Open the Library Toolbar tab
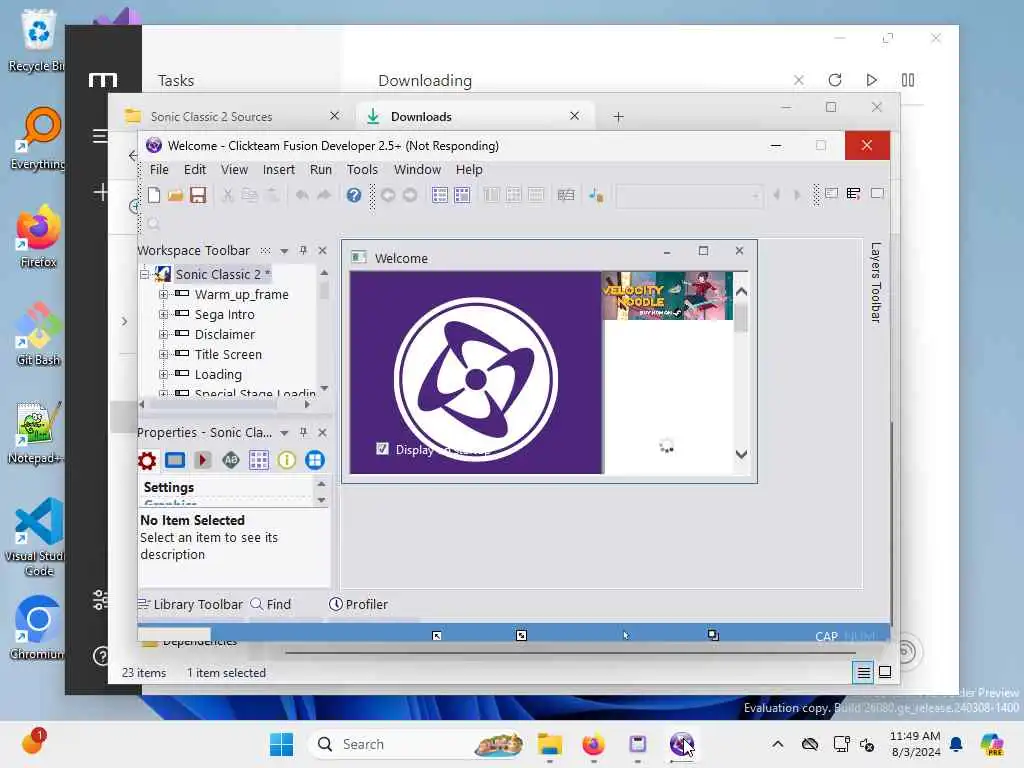Screen dimensions: 1024x768 click(x=190, y=604)
